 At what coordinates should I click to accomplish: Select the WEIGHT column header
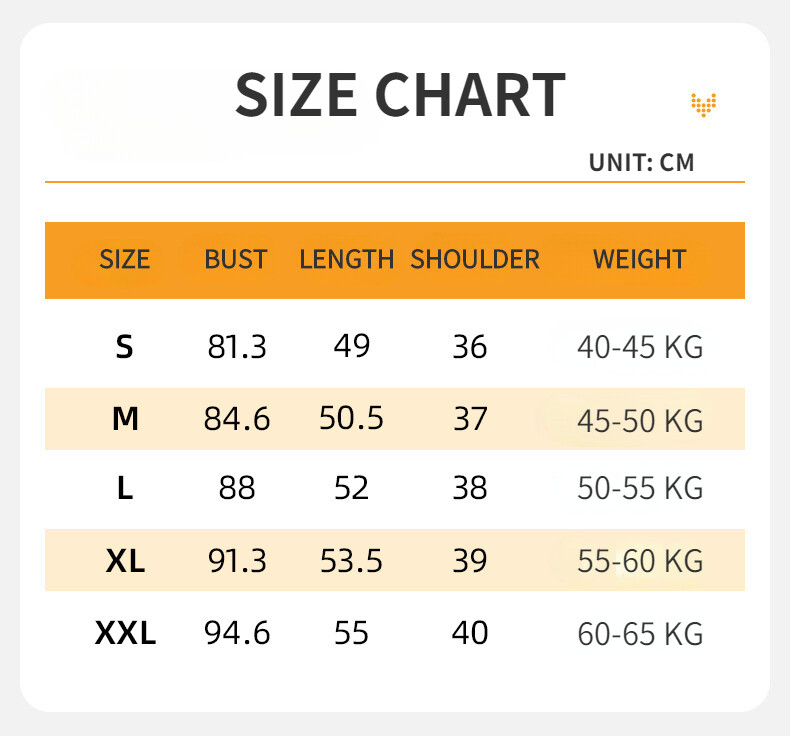coord(639,260)
